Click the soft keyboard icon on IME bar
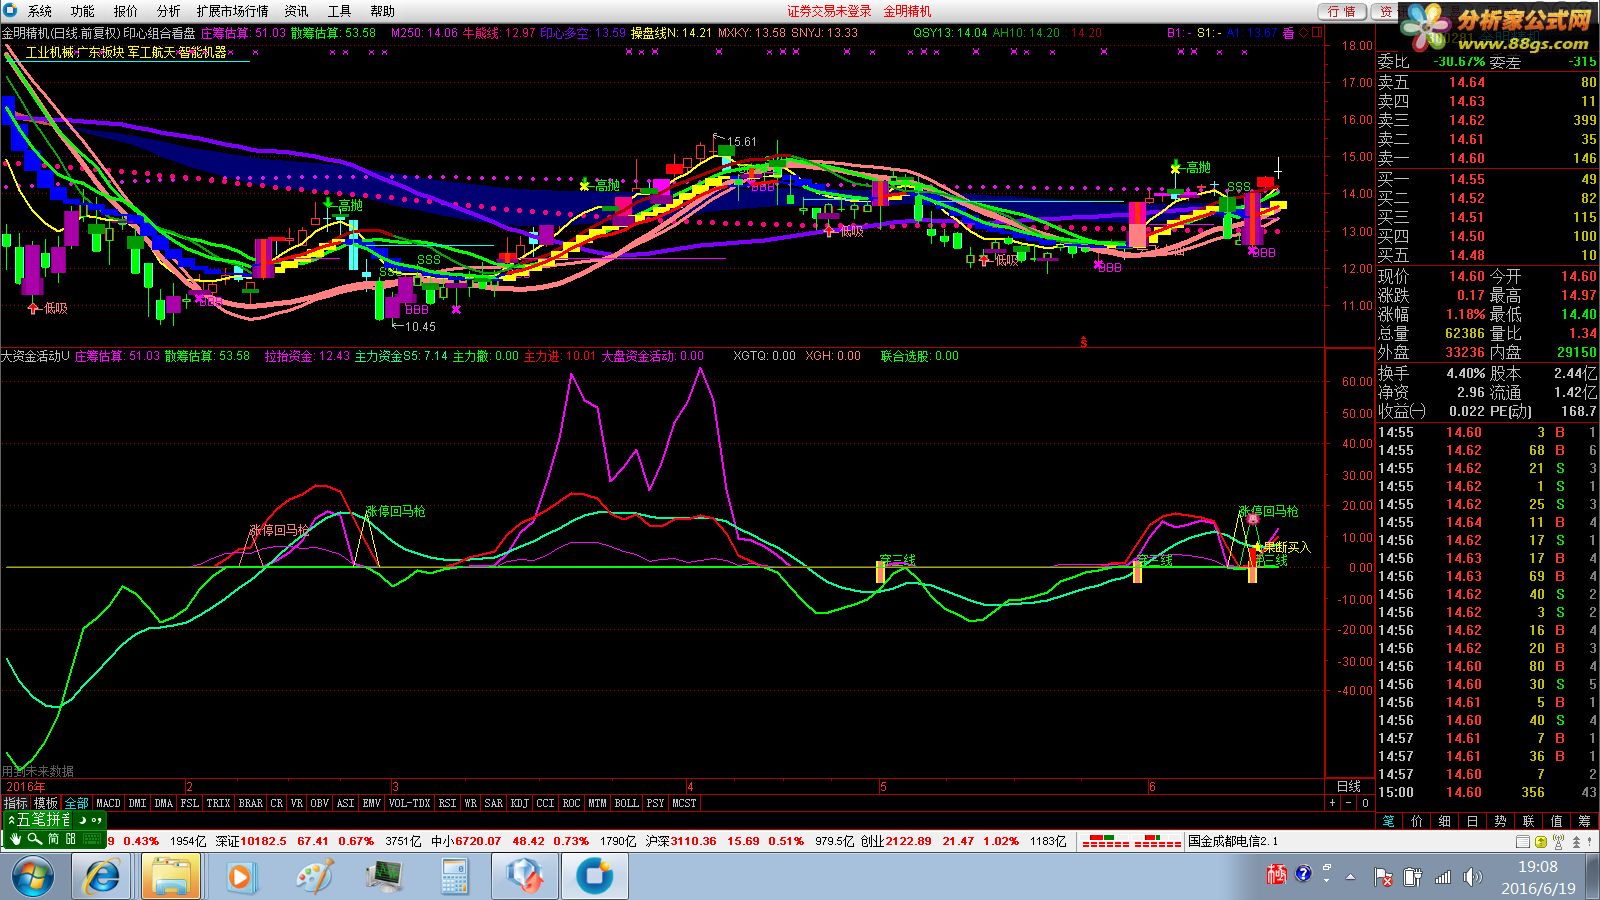This screenshot has height=900, width=1600. (x=91, y=839)
